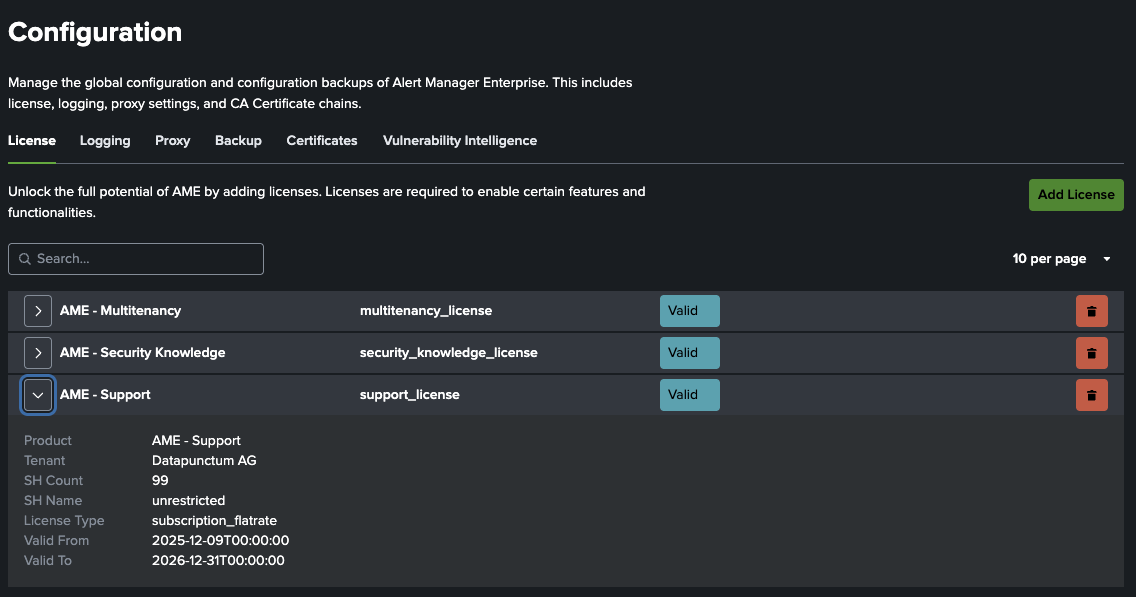The image size is (1136, 597).
Task: Delete the AME - Security Knowledge license
Action: pos(1091,352)
